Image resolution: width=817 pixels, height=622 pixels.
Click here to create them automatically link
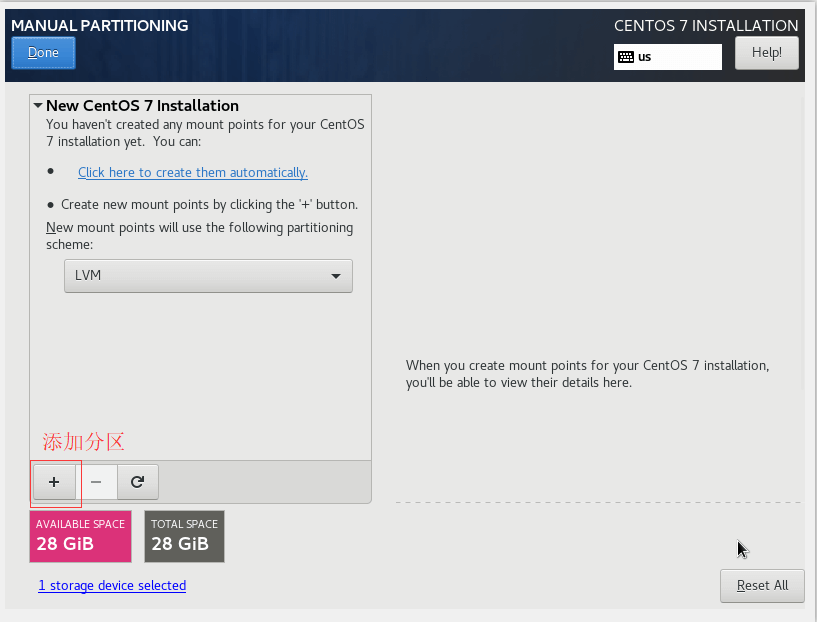193,172
